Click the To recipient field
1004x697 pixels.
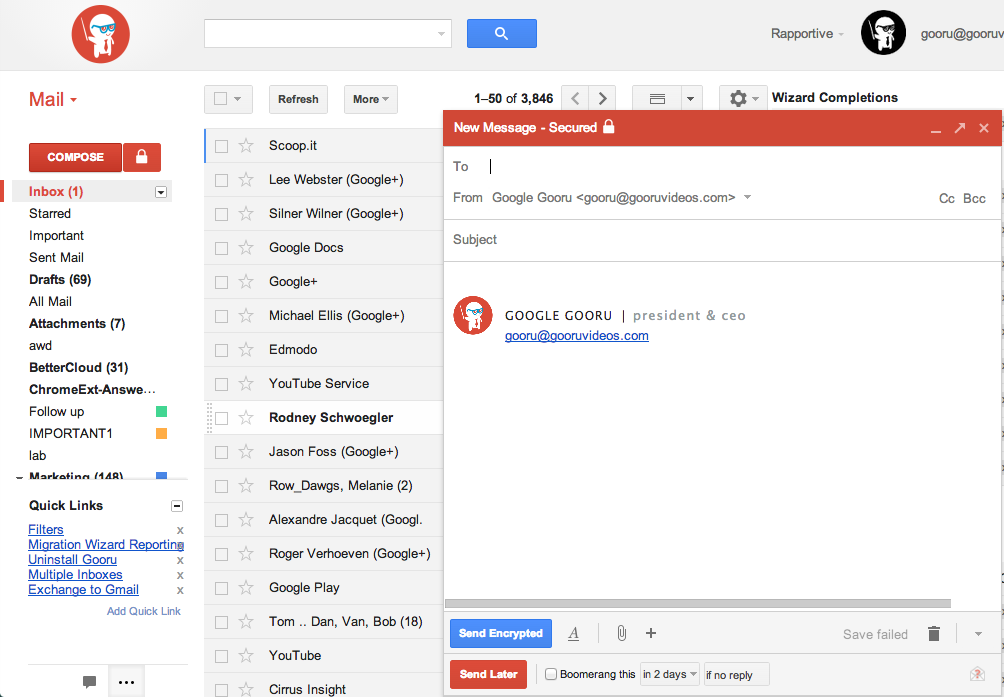point(722,166)
